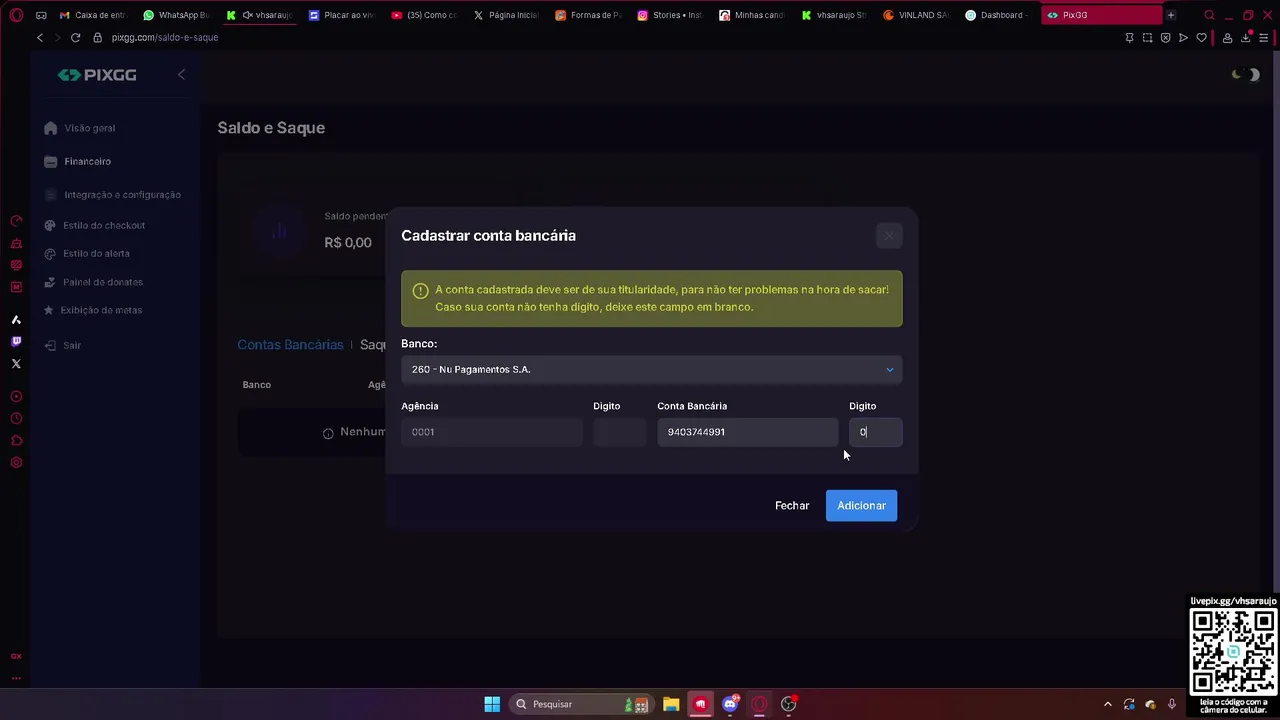
Task: Switch to the Formas de Pa browser tab
Action: [589, 15]
